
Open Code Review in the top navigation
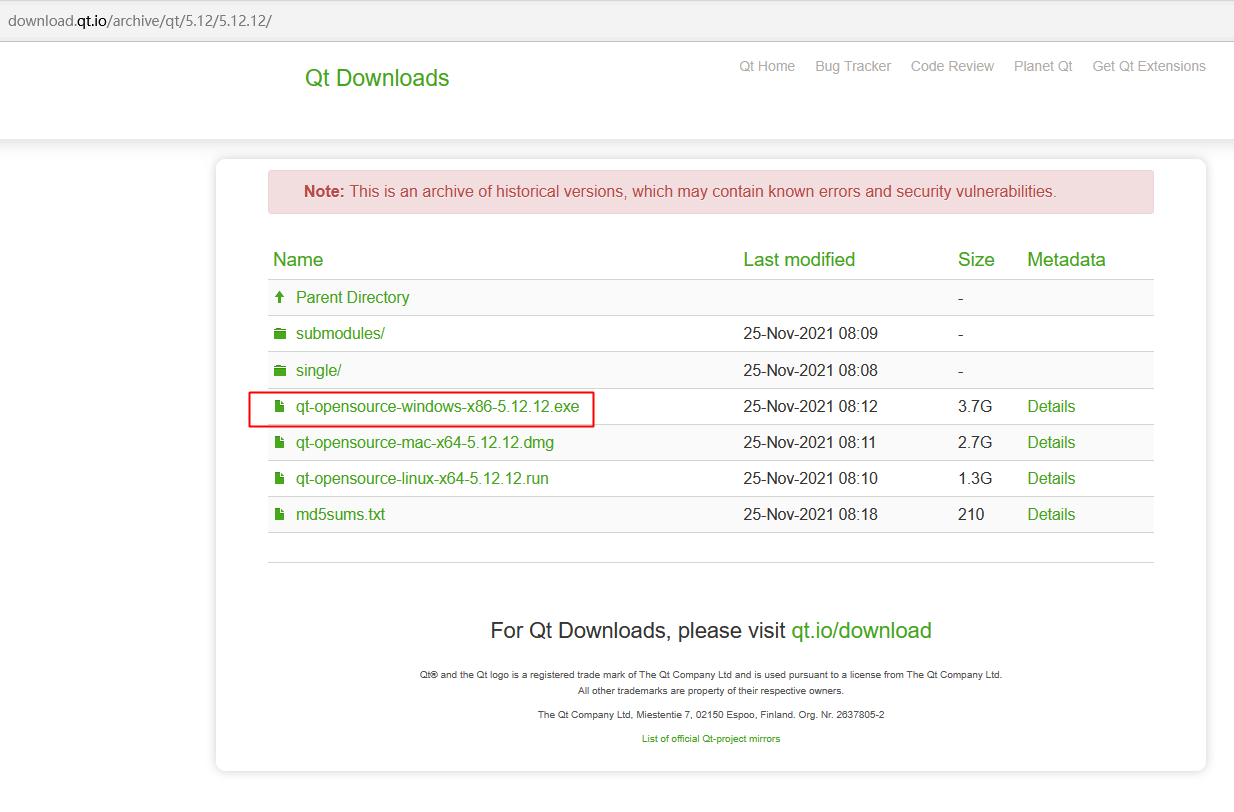952,66
